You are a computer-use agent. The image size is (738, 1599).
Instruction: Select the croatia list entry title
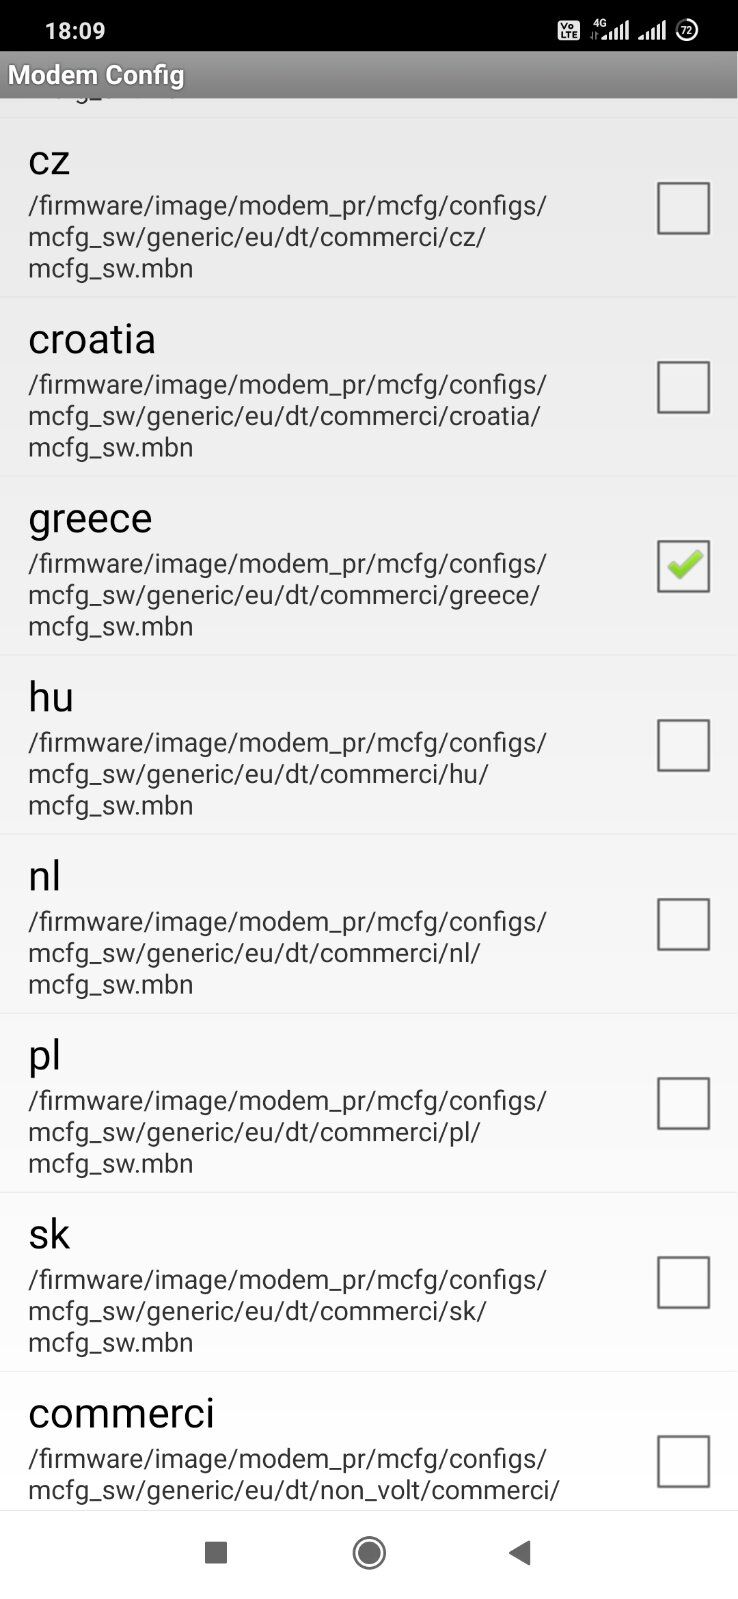point(92,340)
